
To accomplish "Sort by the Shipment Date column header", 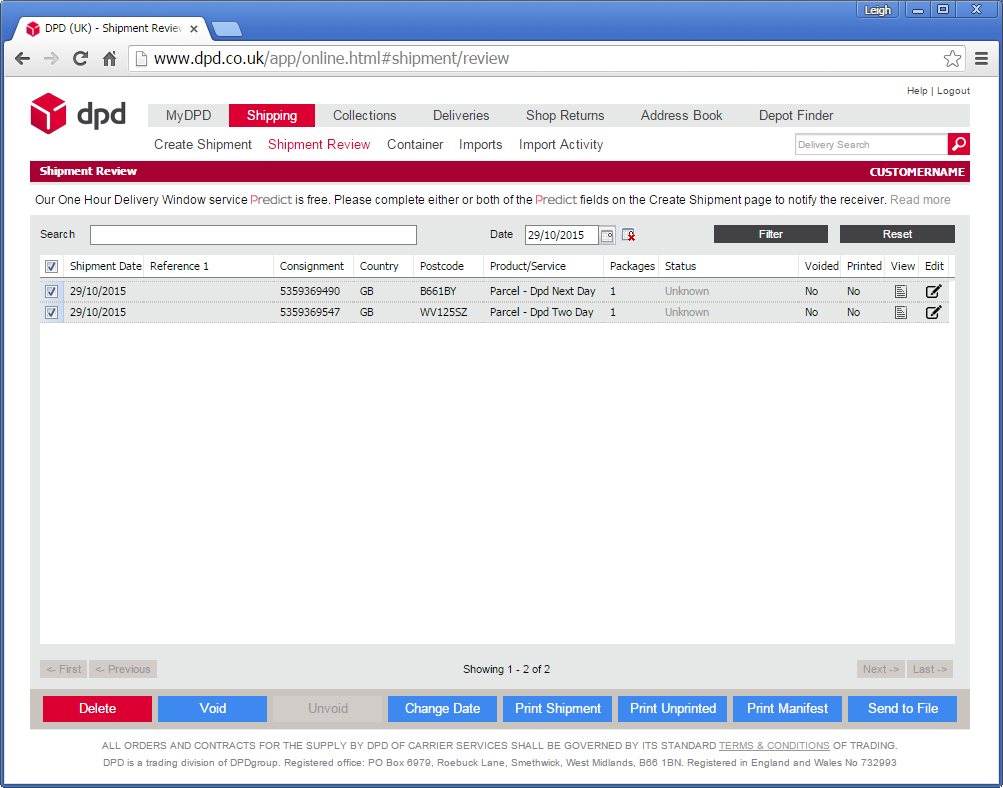I will click(106, 267).
